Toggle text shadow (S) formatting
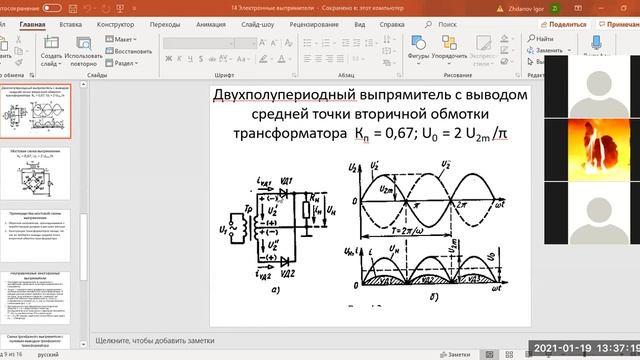Image resolution: width=640 pixels, height=360 pixels. point(201,59)
